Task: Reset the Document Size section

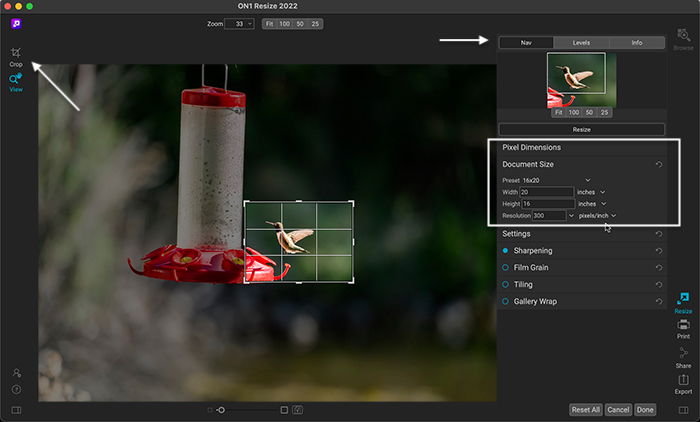Action: (x=659, y=164)
